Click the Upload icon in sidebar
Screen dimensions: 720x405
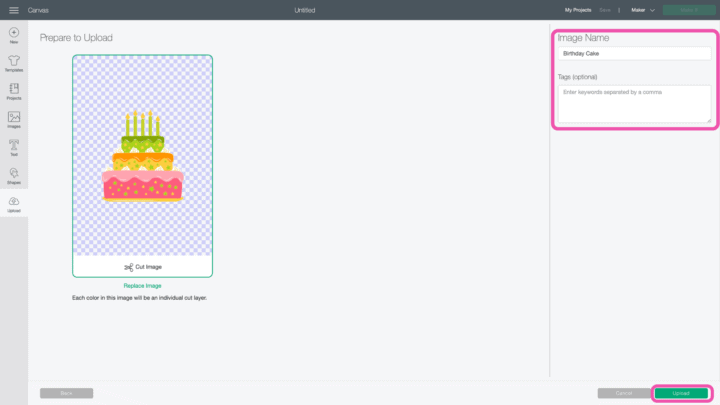pyautogui.click(x=13, y=203)
